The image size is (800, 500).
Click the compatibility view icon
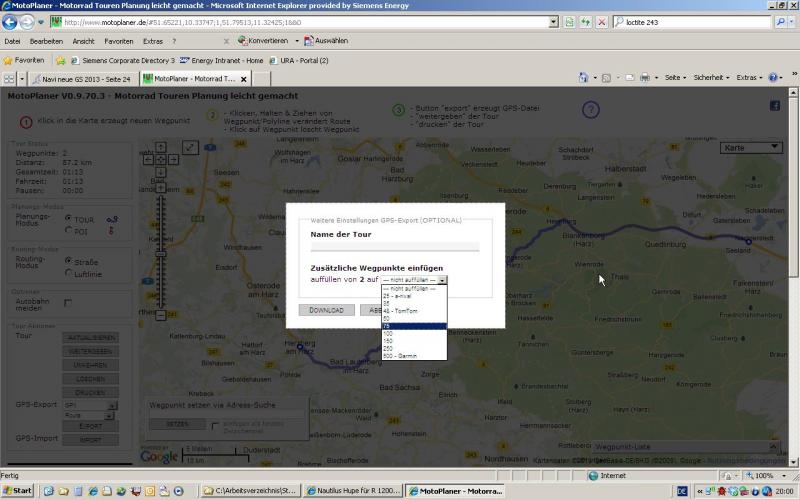click(569, 22)
